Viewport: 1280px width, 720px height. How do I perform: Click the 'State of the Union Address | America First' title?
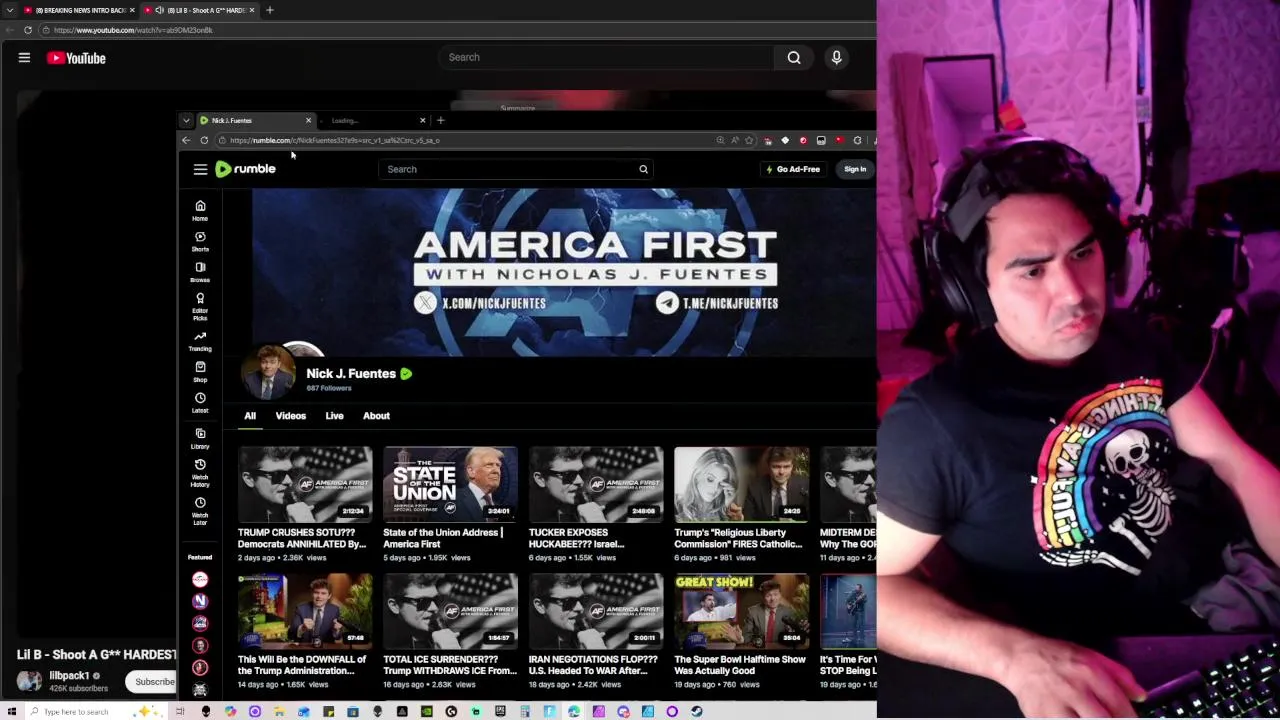click(443, 538)
